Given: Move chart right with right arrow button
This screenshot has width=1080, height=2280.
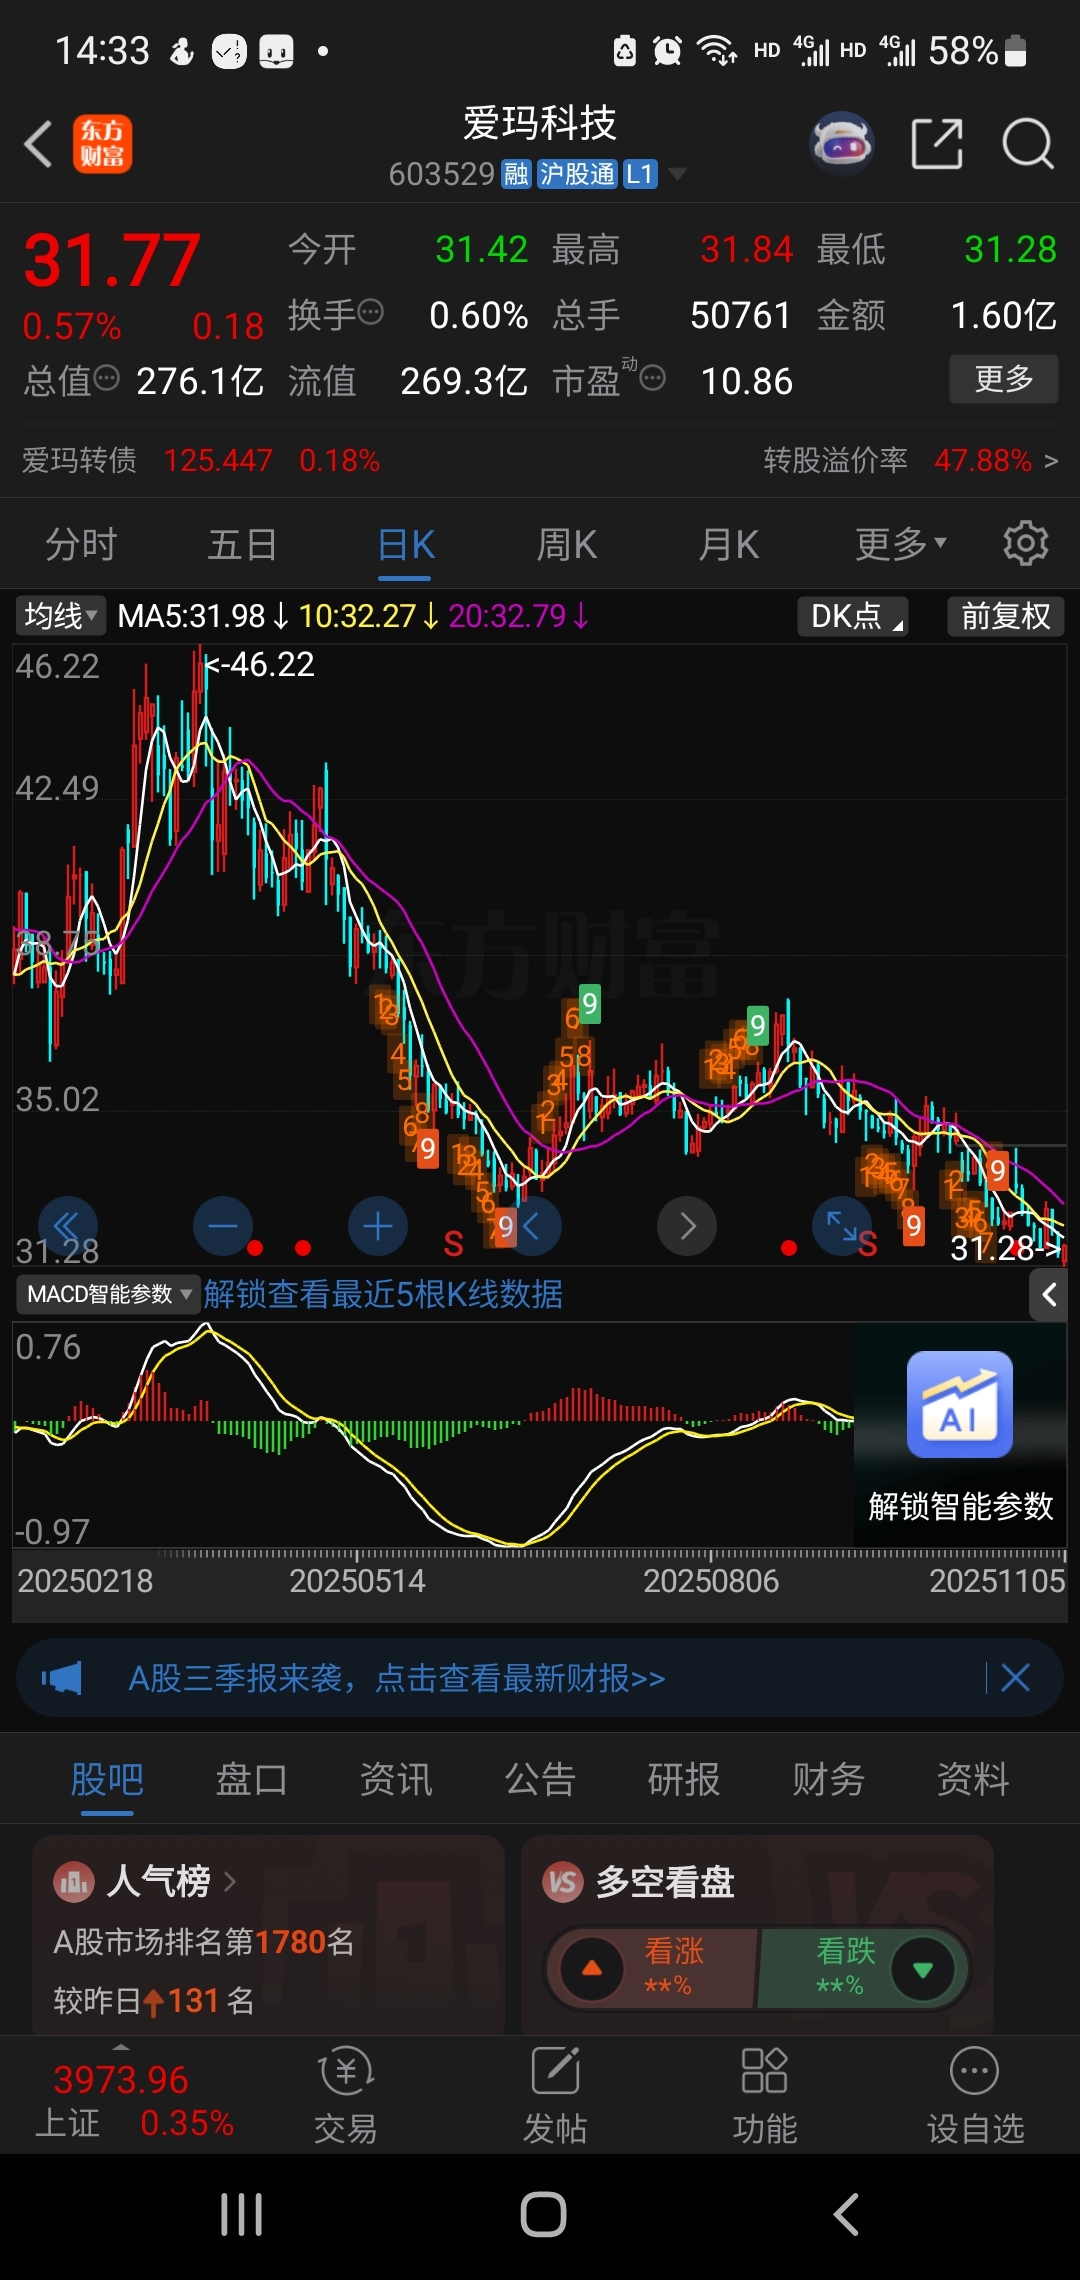Looking at the screenshot, I should pyautogui.click(x=687, y=1225).
